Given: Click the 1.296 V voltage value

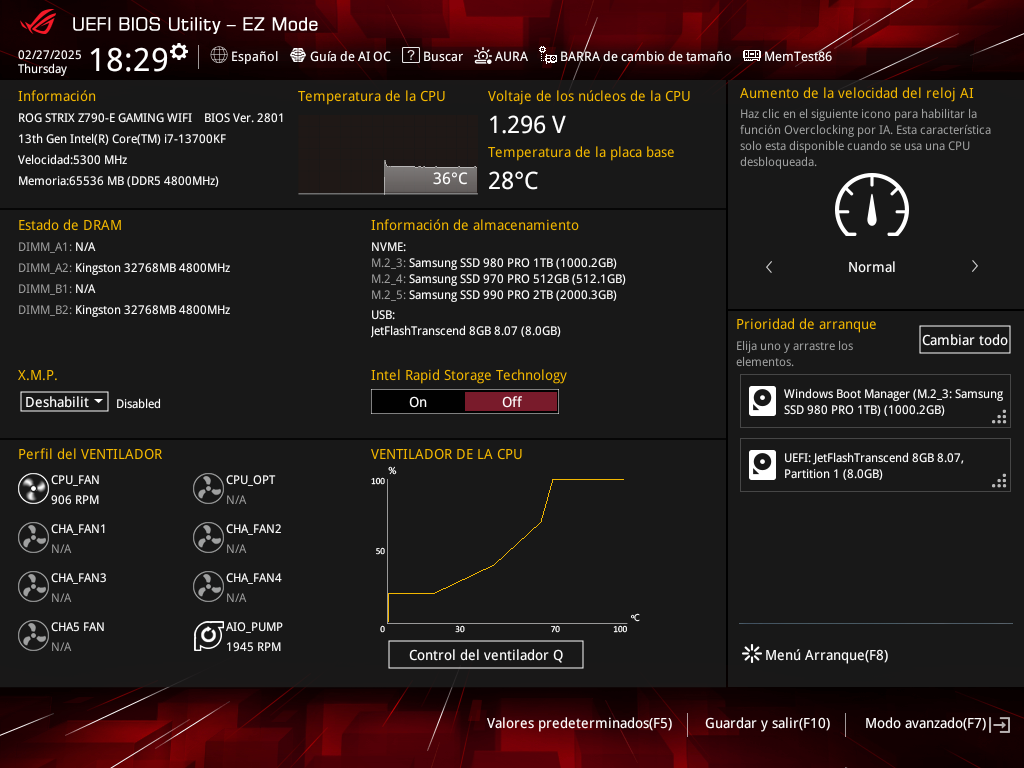Looking at the screenshot, I should [x=527, y=124].
